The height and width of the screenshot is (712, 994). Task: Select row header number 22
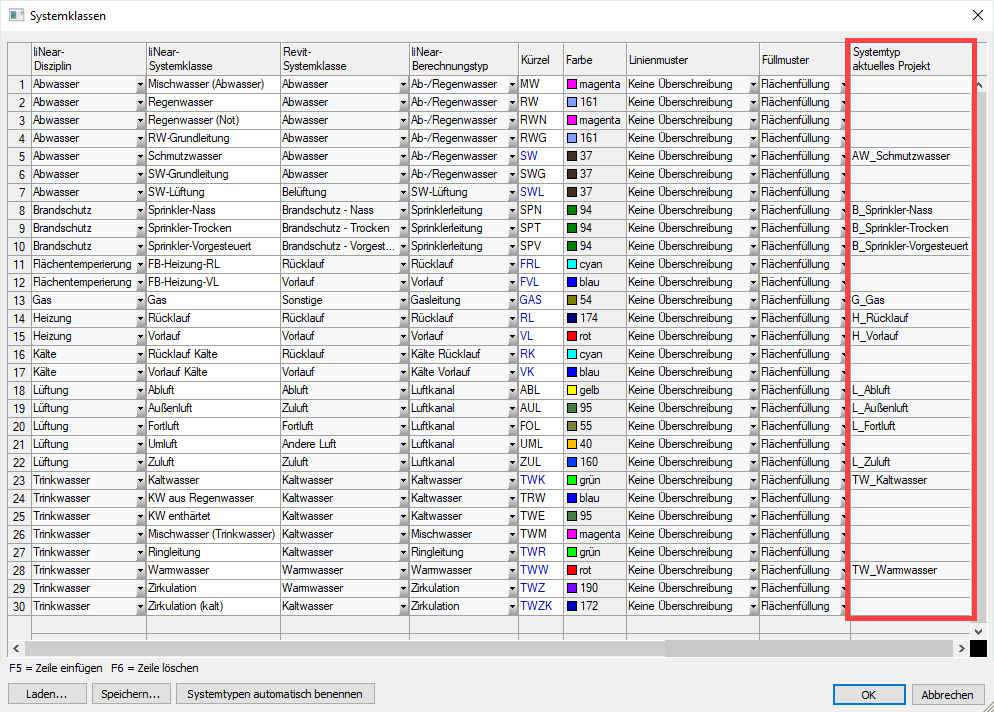(x=20, y=463)
